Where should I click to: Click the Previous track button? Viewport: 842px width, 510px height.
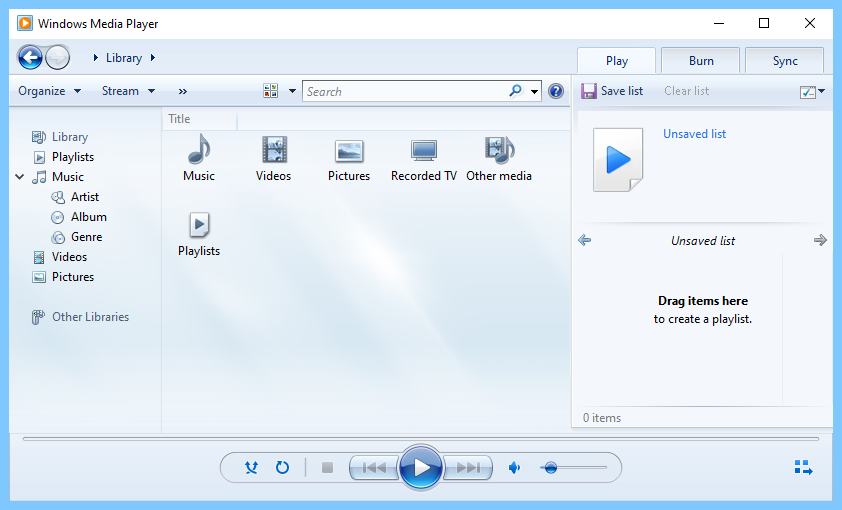click(373, 468)
